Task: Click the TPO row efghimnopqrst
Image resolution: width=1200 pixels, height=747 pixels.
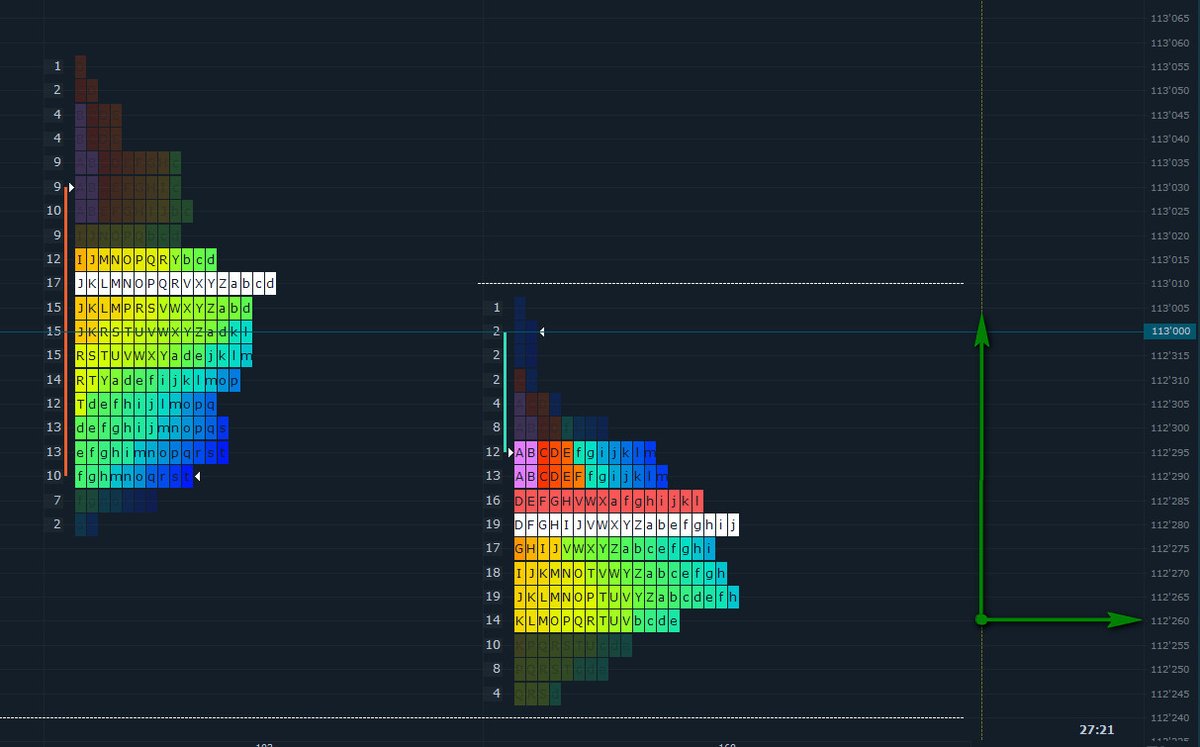Action: [x=152, y=452]
